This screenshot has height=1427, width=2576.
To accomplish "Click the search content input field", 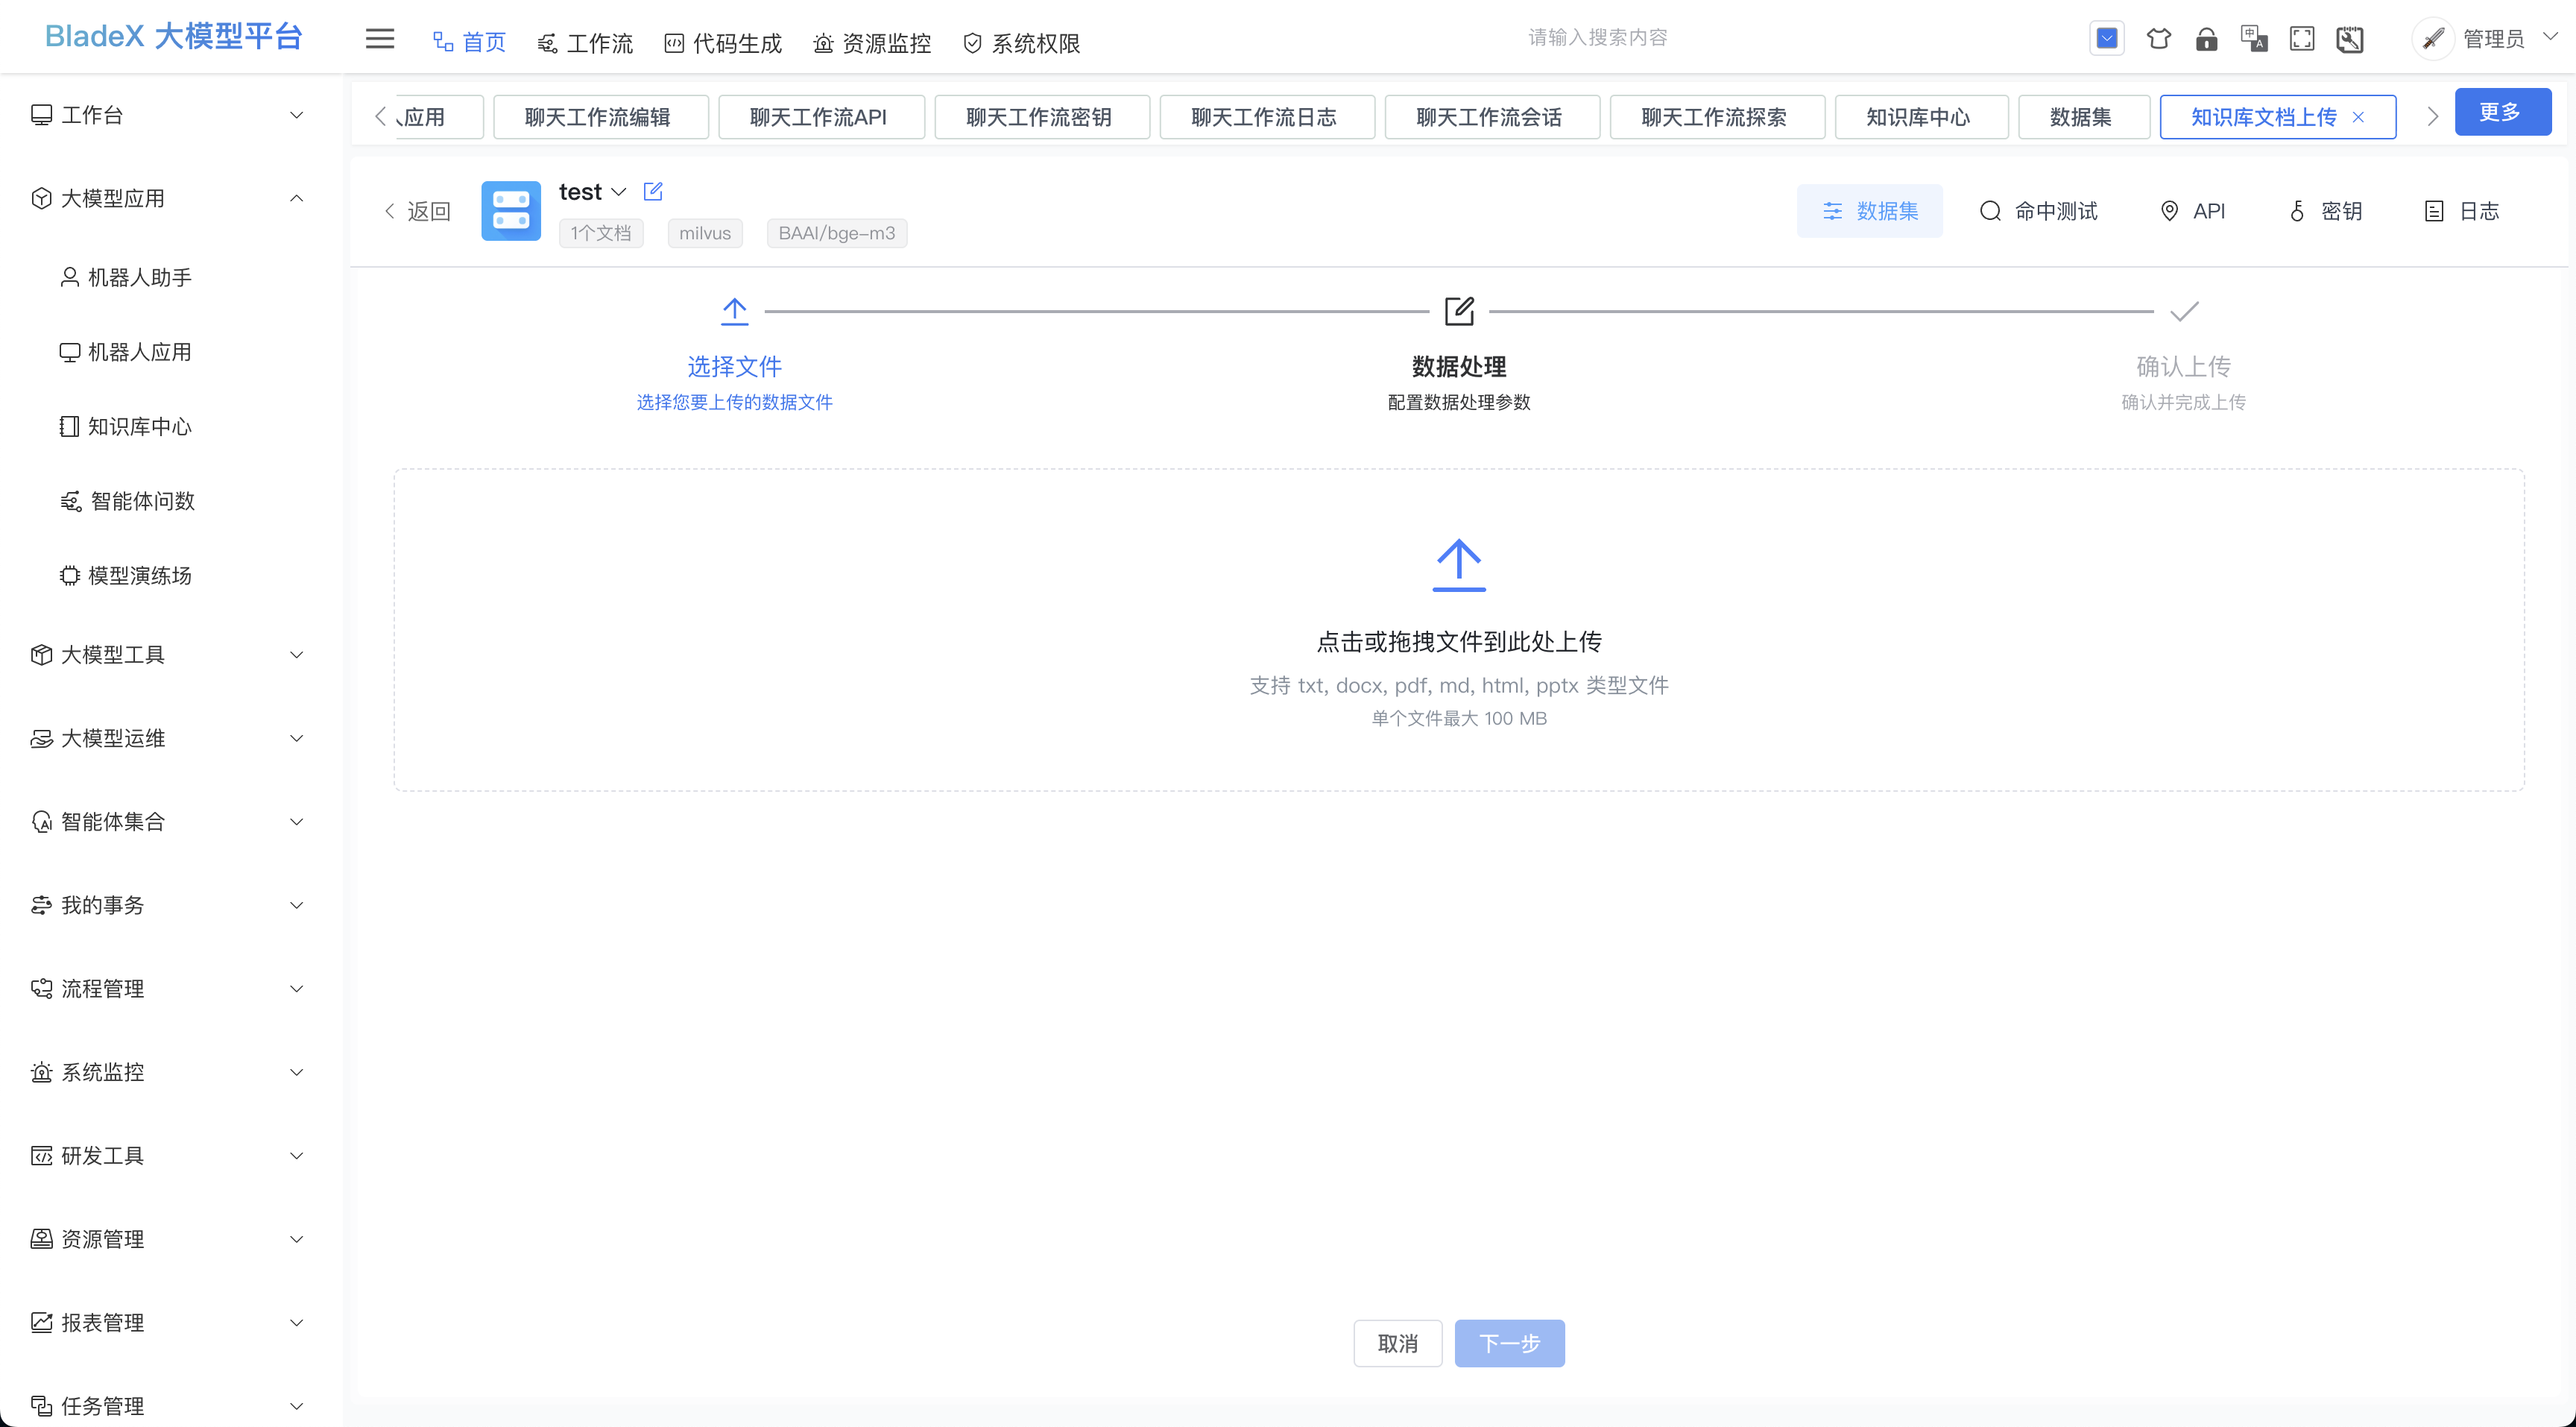I will coord(1597,38).
